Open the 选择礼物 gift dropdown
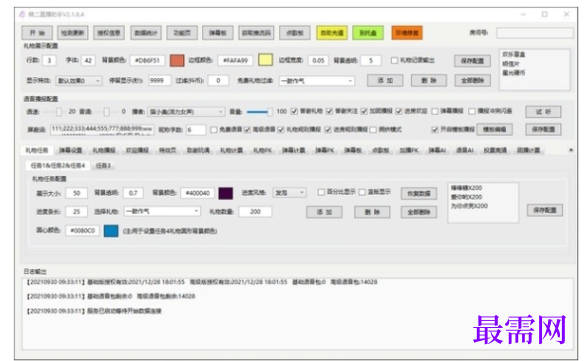 pos(162,211)
